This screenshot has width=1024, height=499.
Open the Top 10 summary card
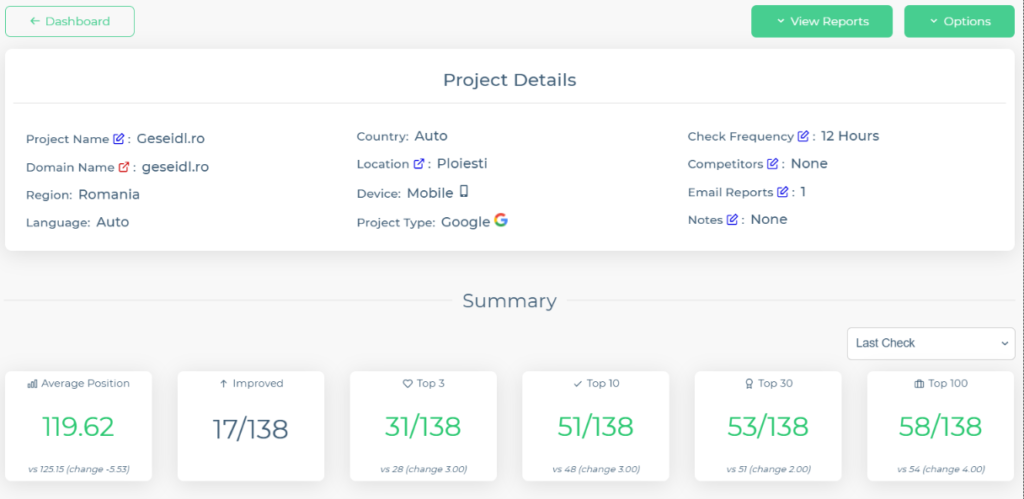coord(595,426)
